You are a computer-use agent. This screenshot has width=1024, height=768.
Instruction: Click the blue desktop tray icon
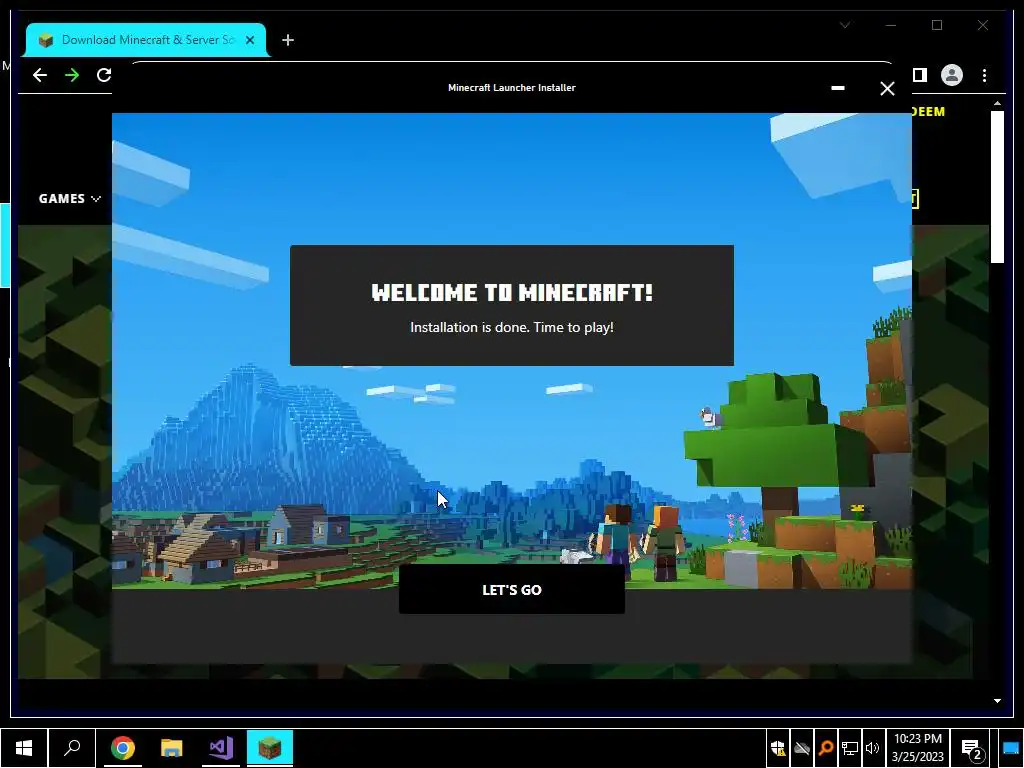[1010, 748]
